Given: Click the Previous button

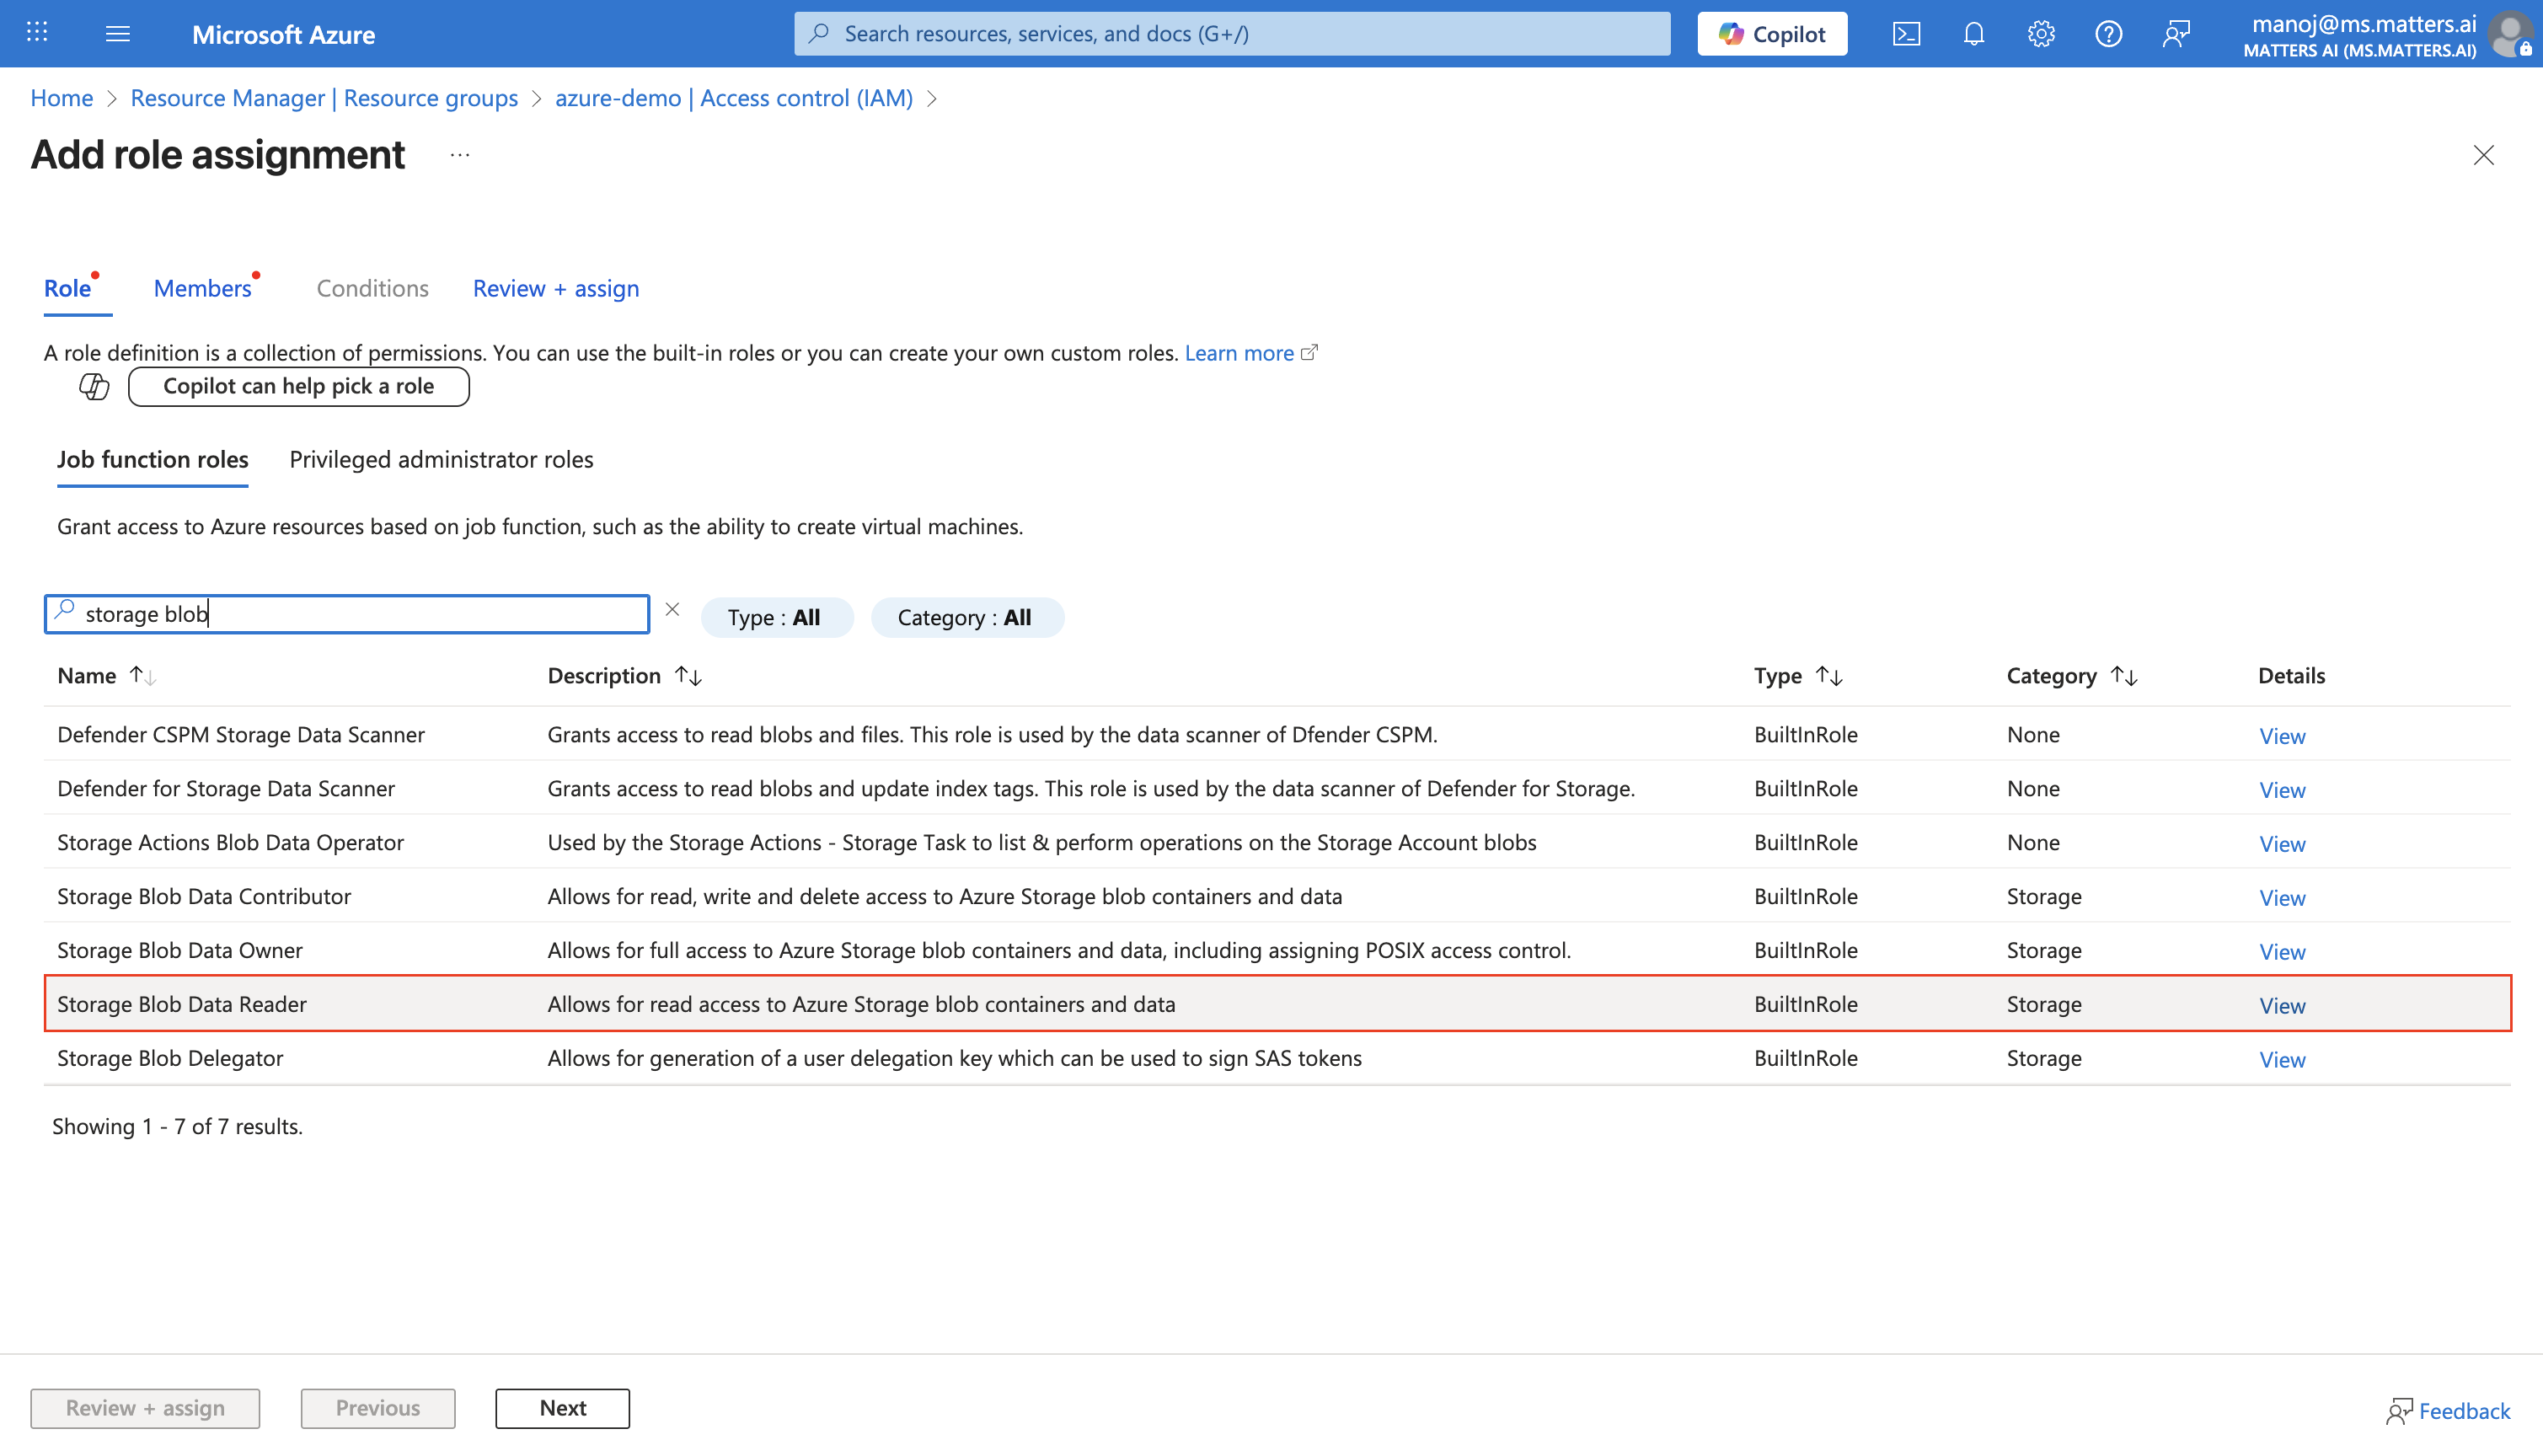Looking at the screenshot, I should 378,1408.
